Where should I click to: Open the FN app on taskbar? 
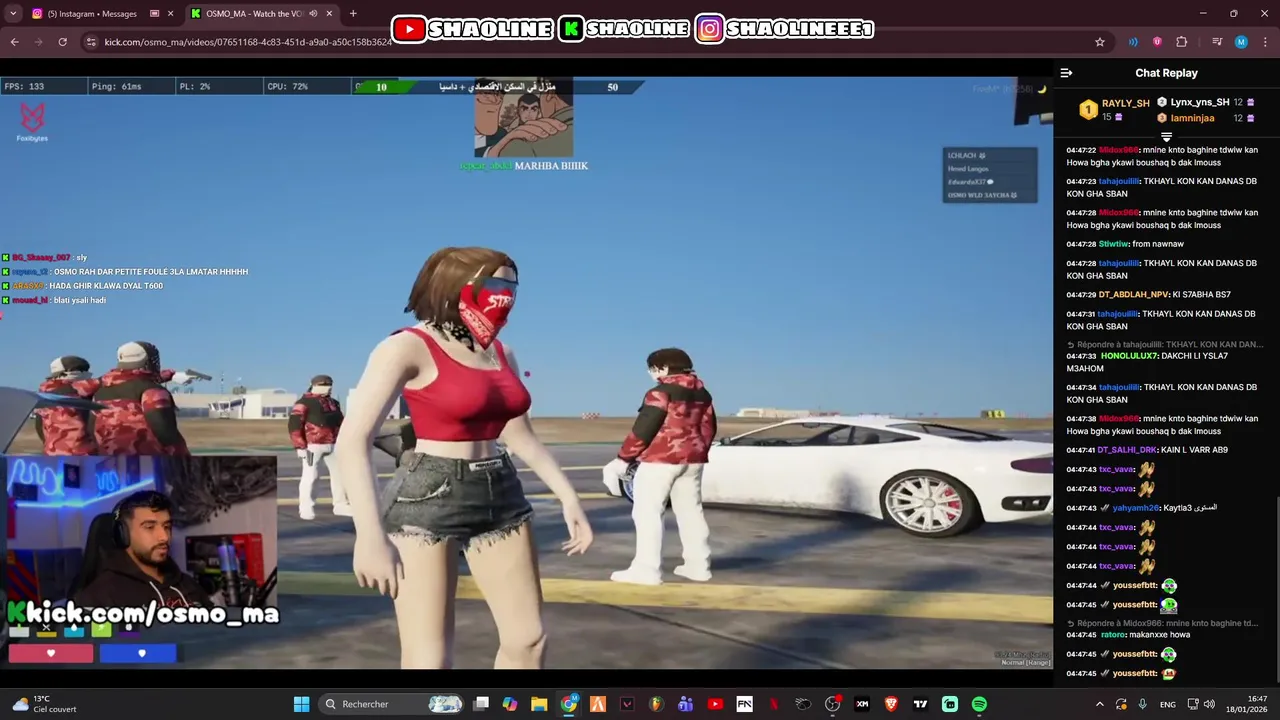(744, 704)
